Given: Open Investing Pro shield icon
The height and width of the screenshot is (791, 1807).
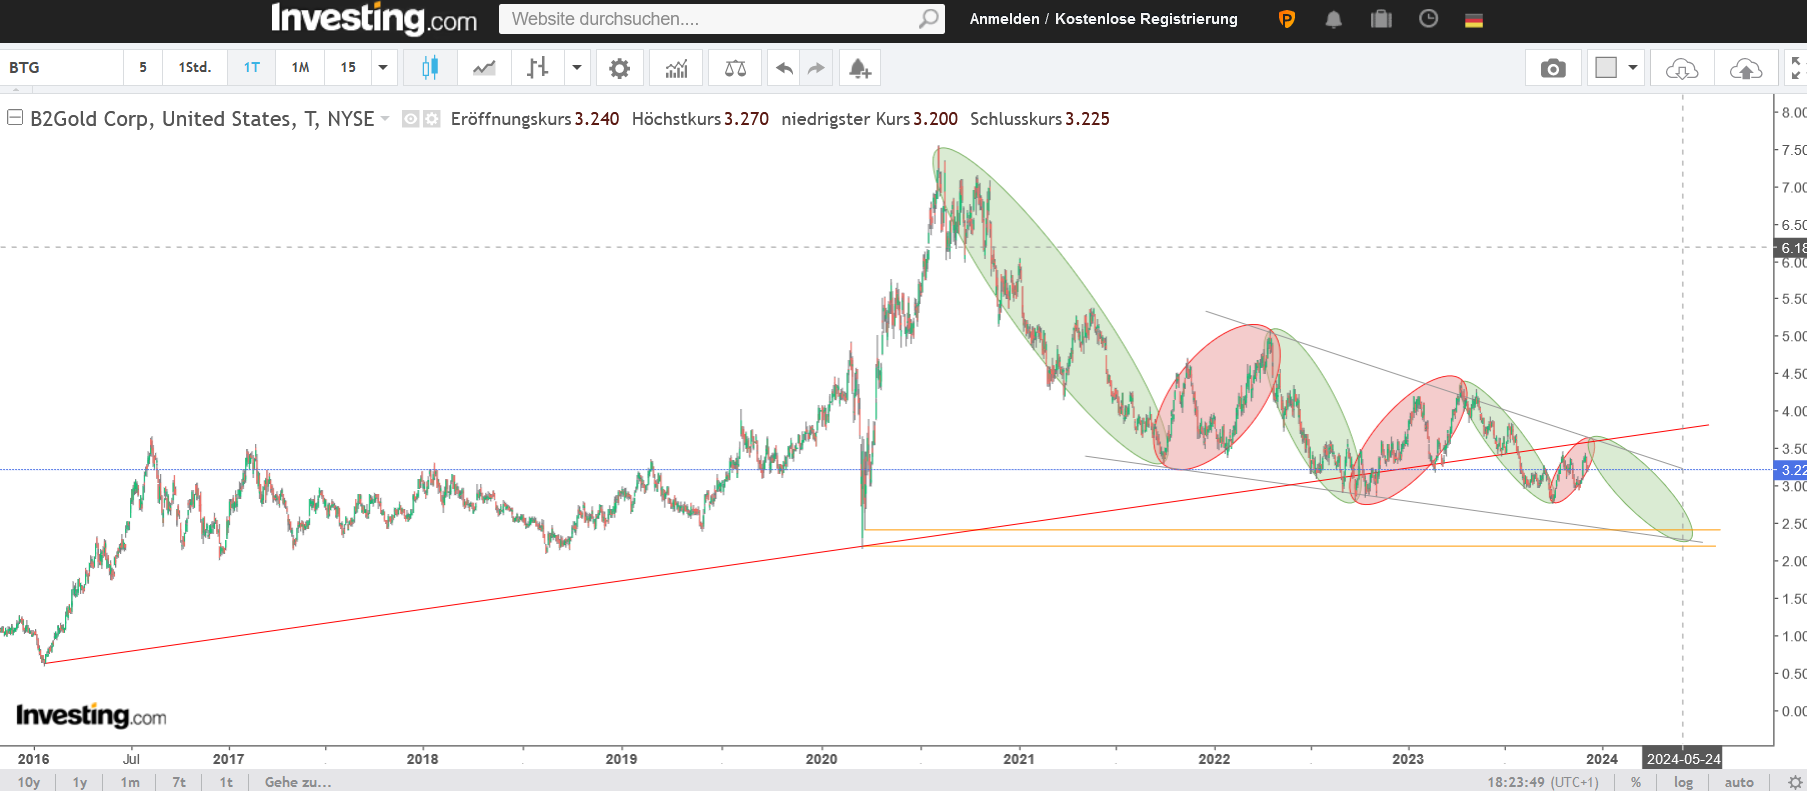Looking at the screenshot, I should click(x=1287, y=19).
